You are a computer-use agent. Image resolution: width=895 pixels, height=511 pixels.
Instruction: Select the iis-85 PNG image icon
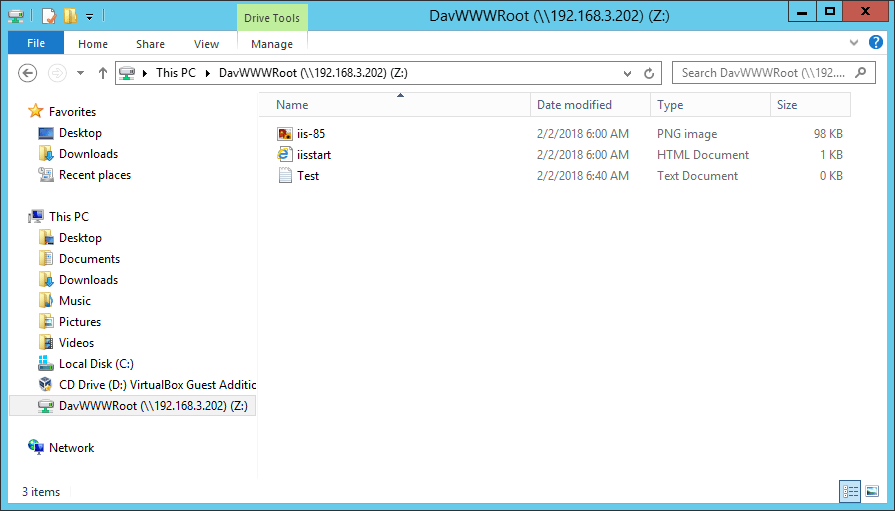[x=284, y=134]
